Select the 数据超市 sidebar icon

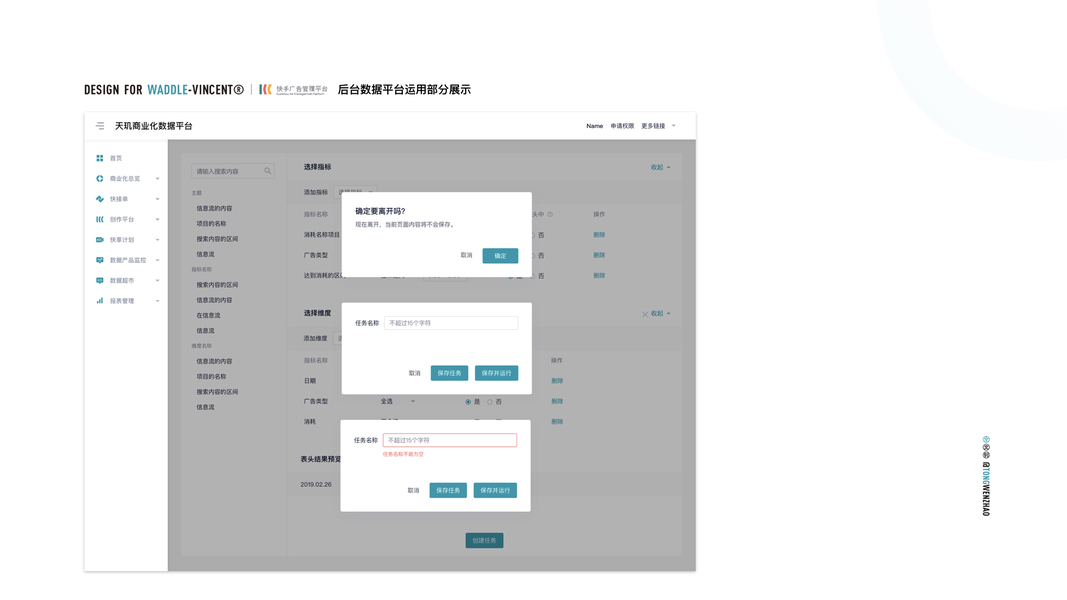tap(100, 280)
